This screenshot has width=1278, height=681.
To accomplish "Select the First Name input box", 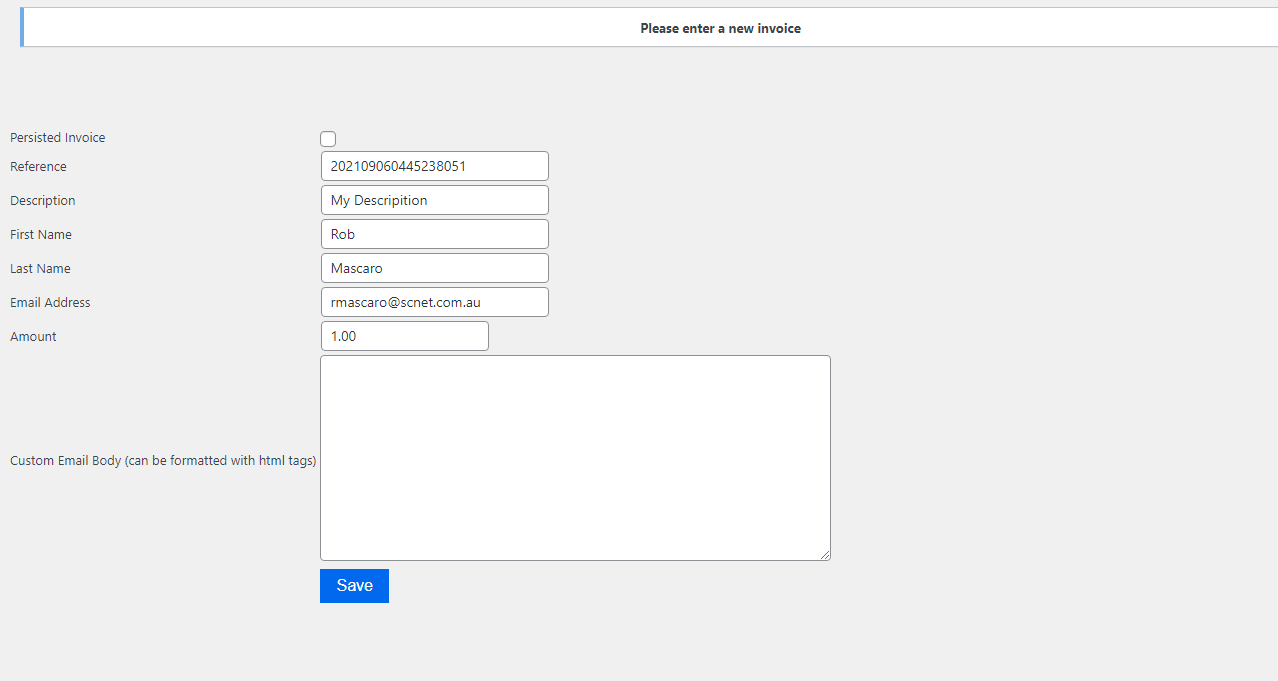I will pos(434,234).
